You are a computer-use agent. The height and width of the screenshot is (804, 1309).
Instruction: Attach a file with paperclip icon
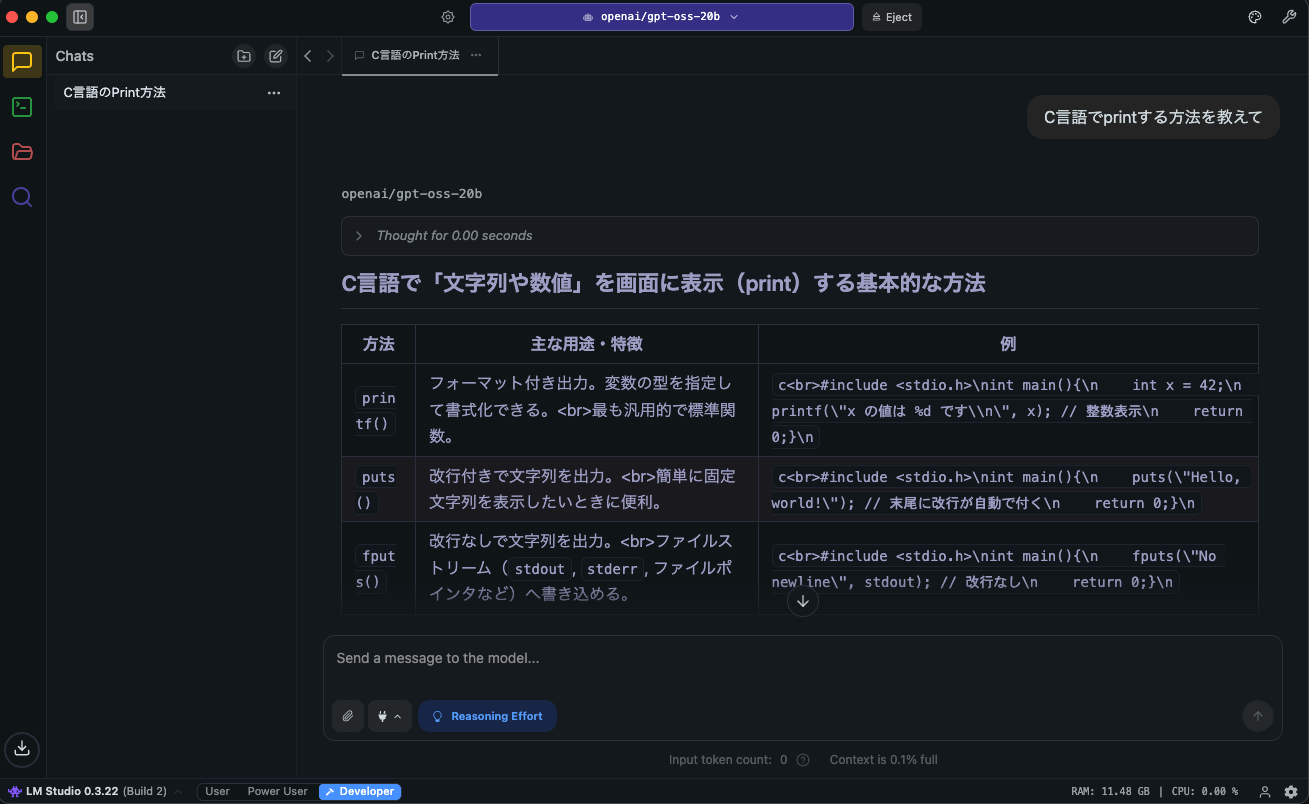[348, 716]
